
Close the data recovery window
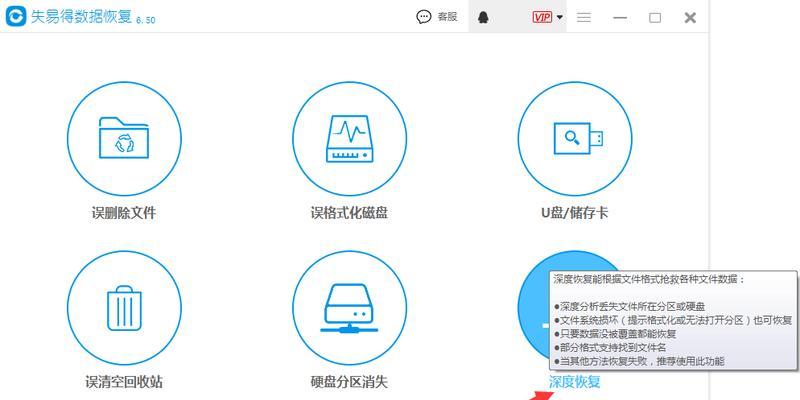690,18
